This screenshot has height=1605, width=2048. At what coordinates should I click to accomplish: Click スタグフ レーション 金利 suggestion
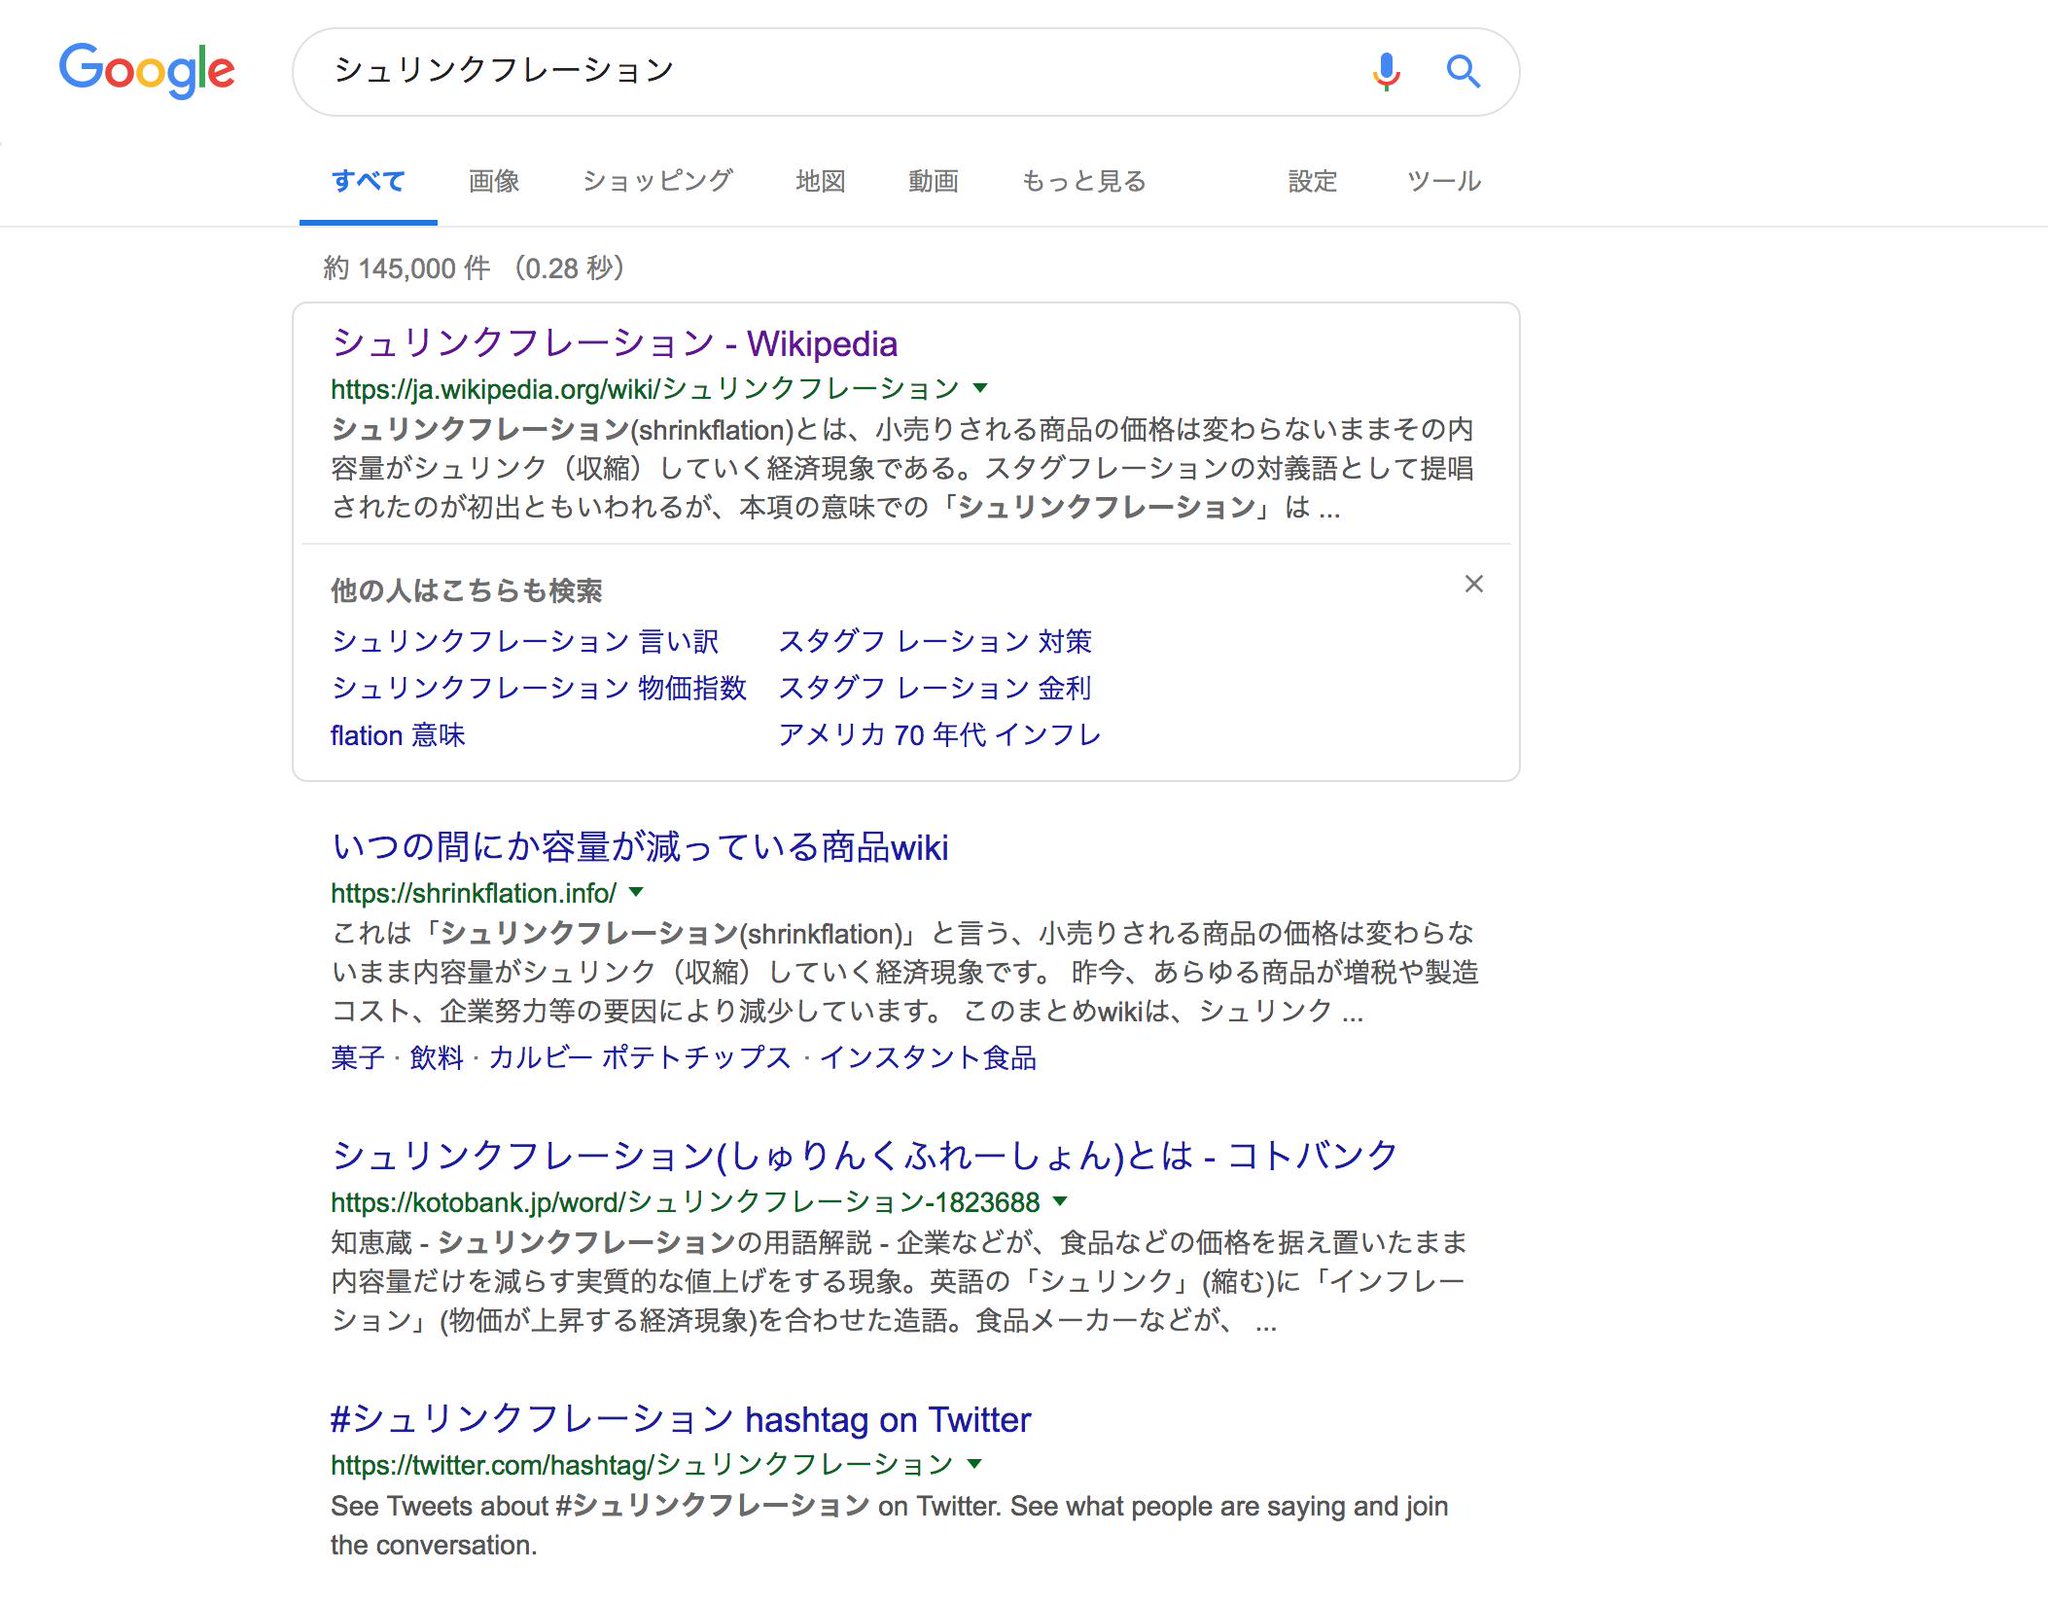(x=935, y=688)
